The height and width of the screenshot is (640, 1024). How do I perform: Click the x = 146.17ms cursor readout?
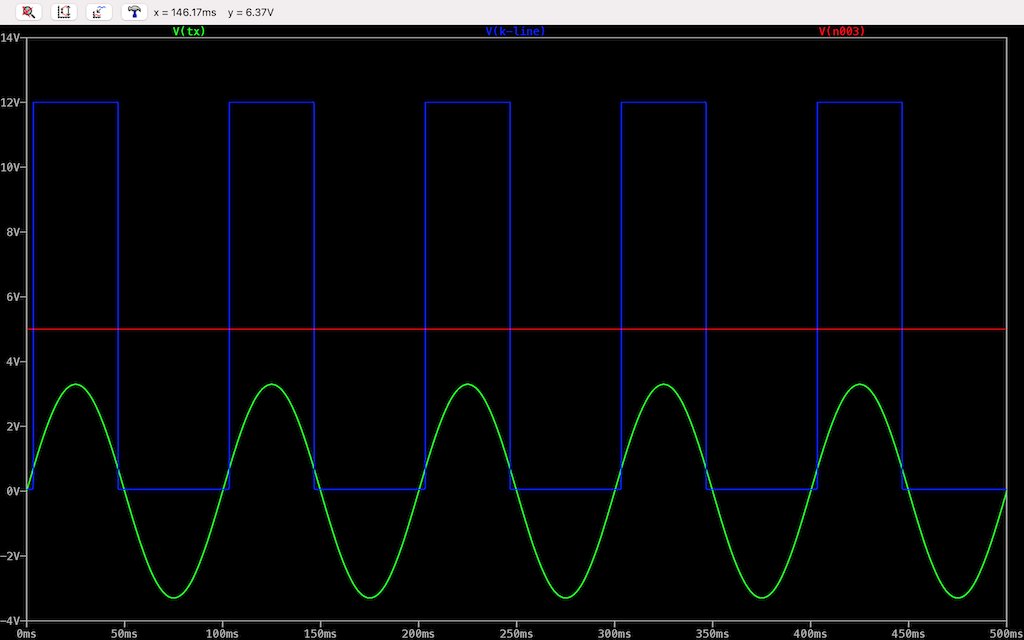coord(185,12)
